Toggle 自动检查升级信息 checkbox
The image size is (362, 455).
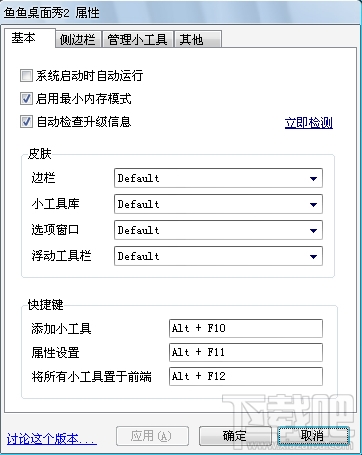point(26,122)
